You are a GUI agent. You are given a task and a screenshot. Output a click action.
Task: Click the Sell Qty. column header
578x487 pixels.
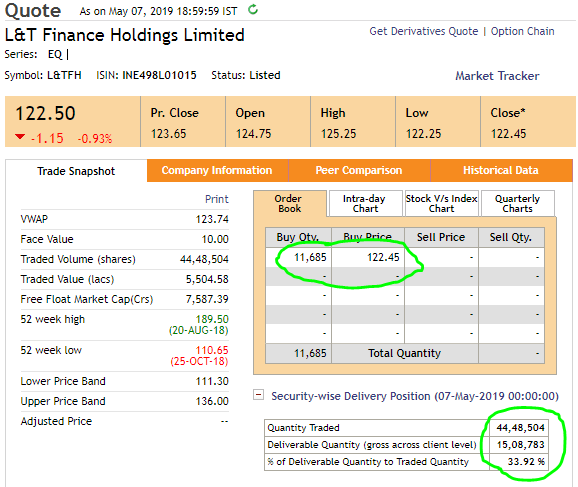511,237
